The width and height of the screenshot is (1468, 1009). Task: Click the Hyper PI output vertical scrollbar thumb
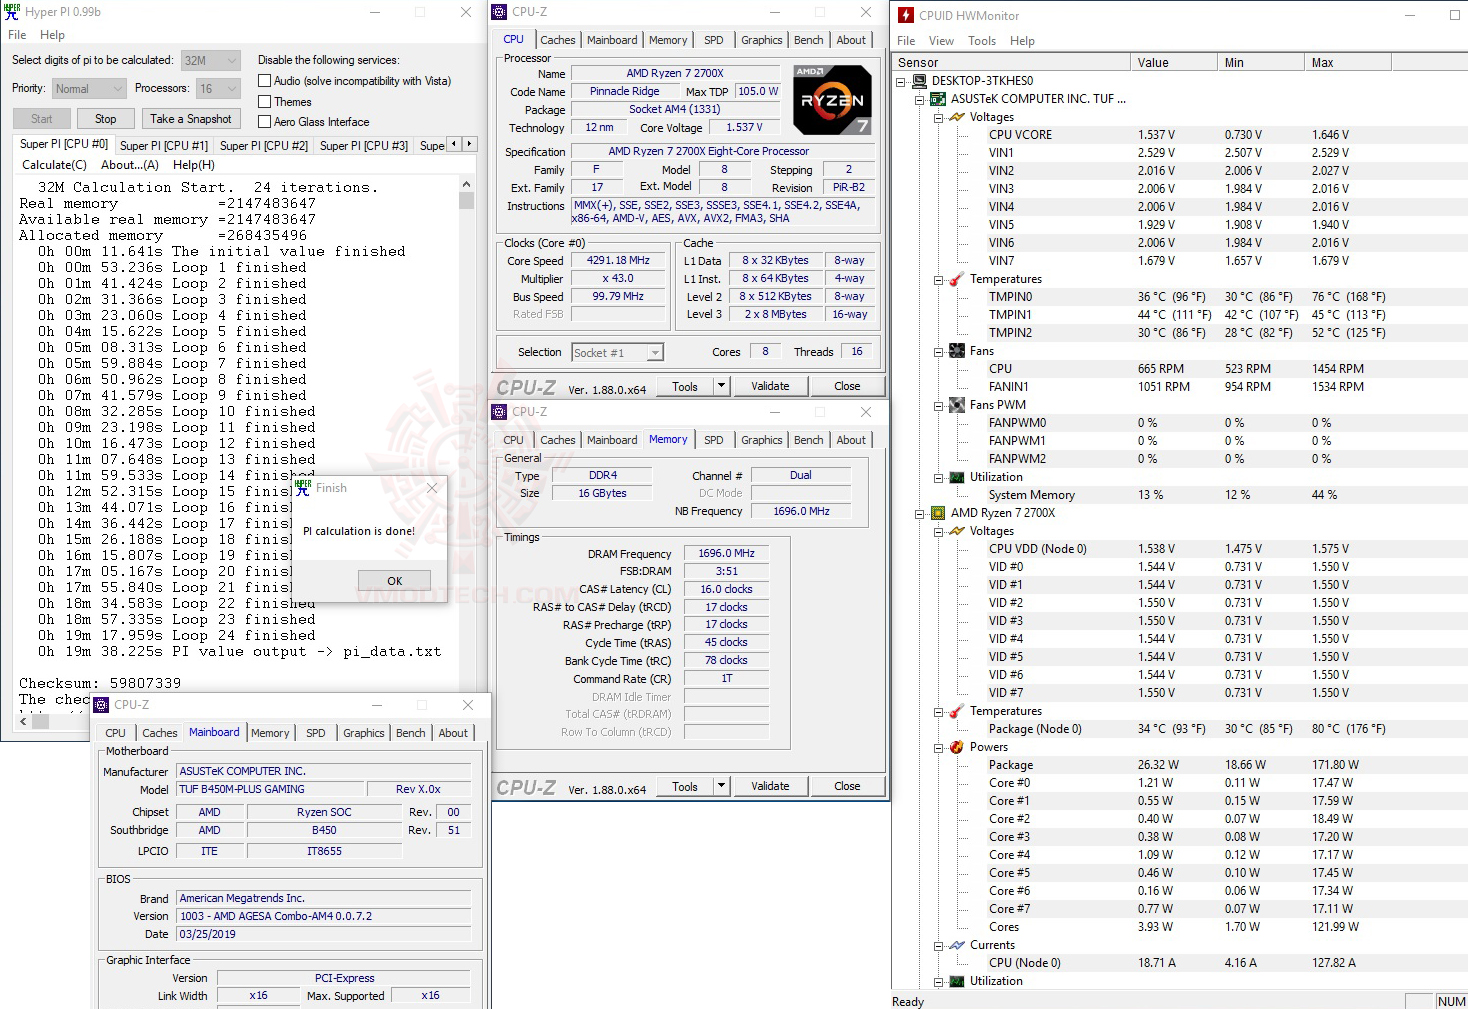pyautogui.click(x=466, y=200)
